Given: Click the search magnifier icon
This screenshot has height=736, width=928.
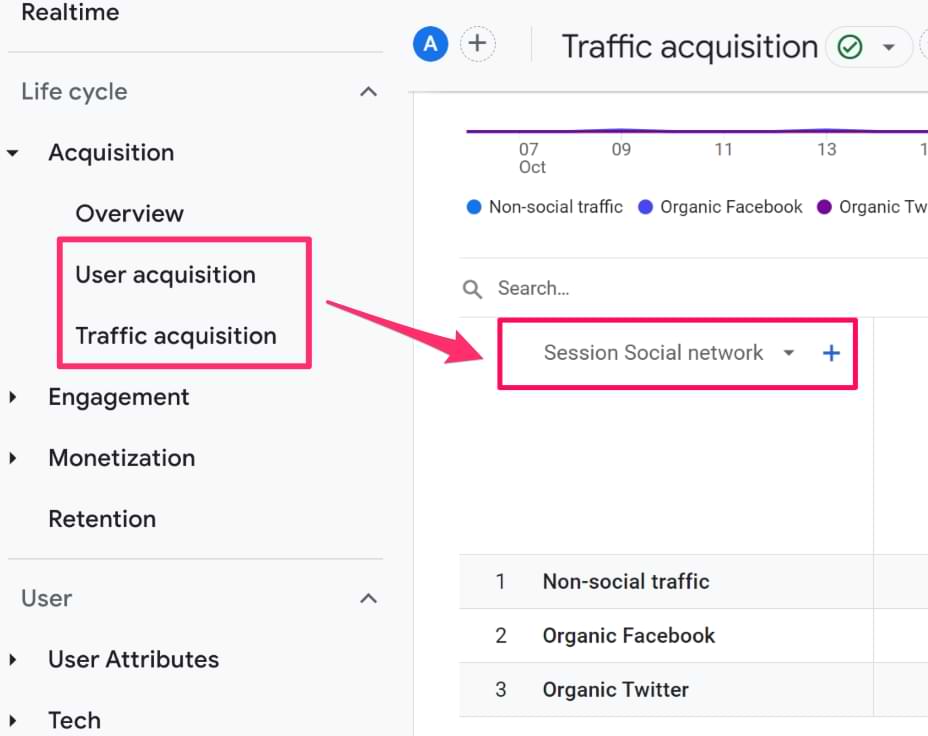Looking at the screenshot, I should click(x=472, y=289).
